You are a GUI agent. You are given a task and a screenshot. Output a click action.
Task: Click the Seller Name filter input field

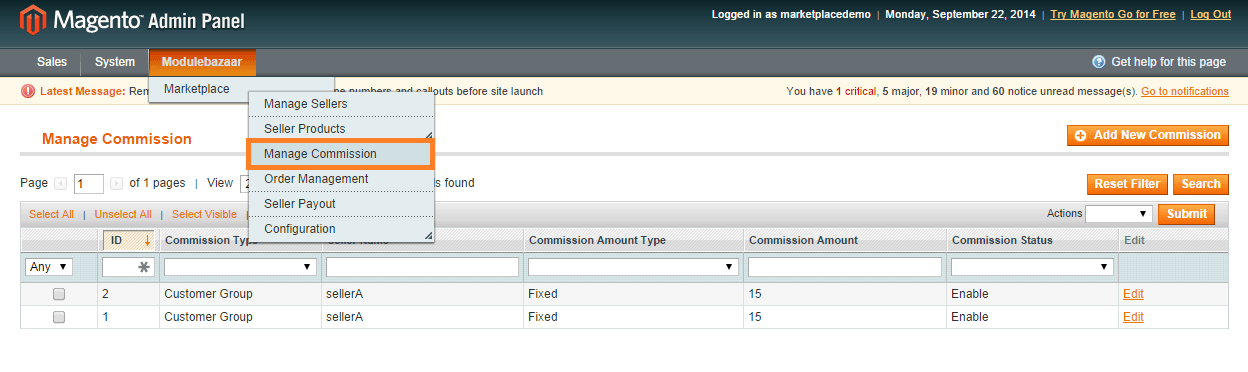[422, 267]
